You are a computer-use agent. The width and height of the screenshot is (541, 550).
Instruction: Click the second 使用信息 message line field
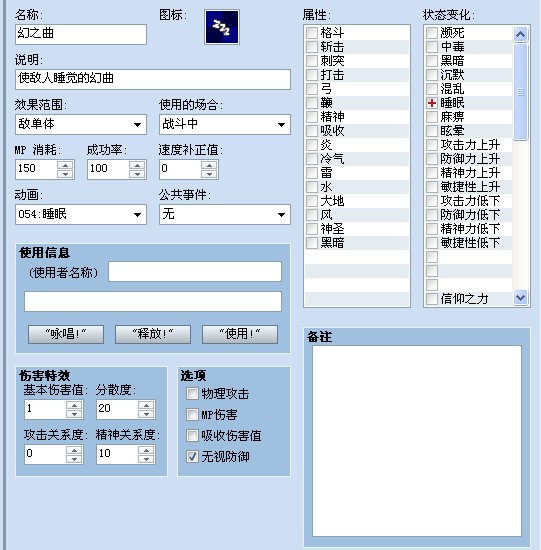point(153,301)
